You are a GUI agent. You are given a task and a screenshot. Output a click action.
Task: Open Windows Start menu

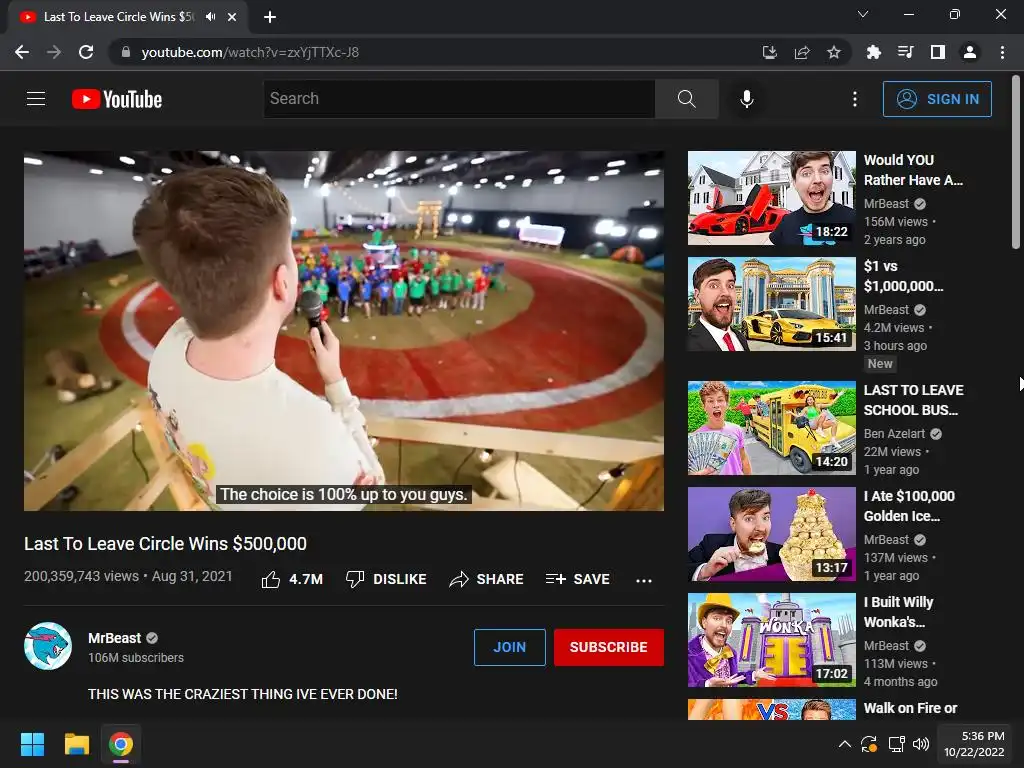(x=32, y=744)
